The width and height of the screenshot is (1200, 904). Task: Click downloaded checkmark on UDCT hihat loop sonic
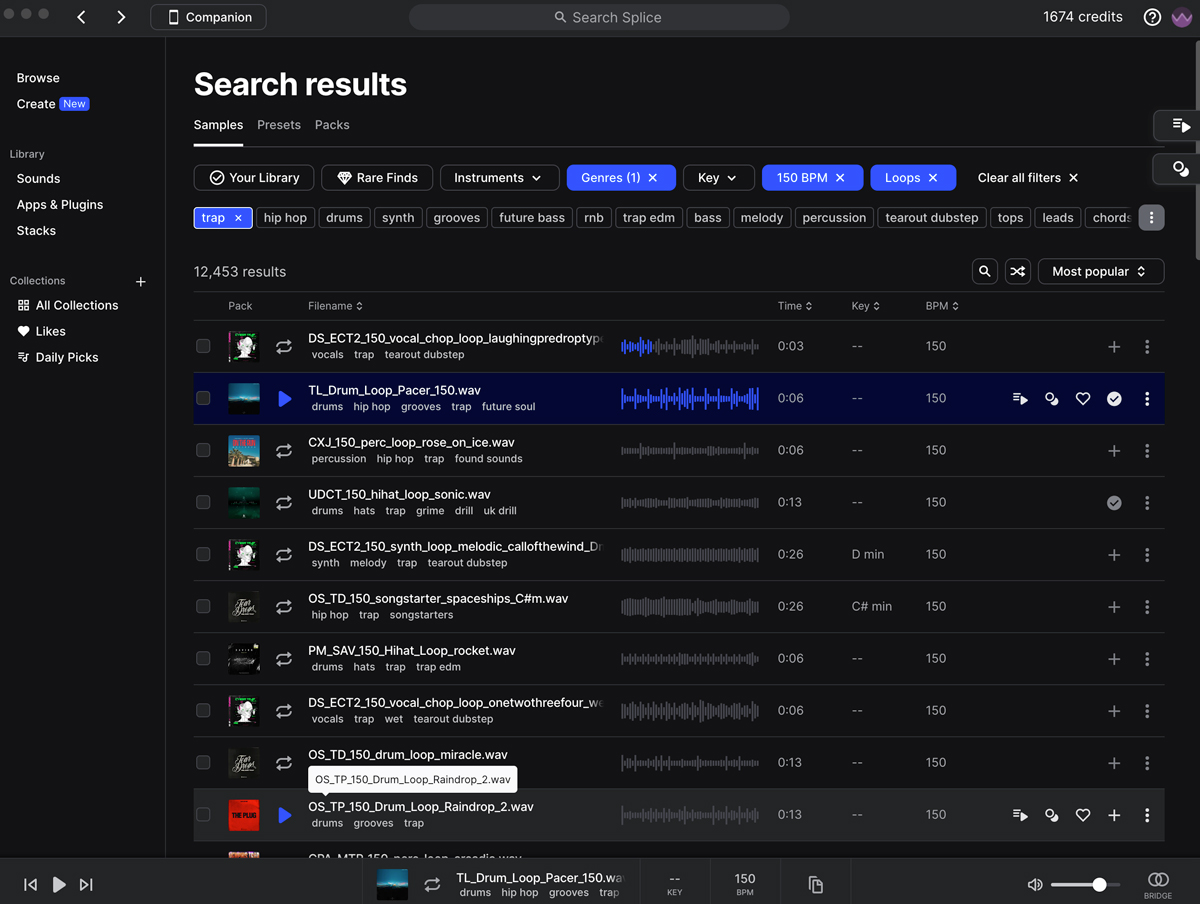(x=1114, y=502)
